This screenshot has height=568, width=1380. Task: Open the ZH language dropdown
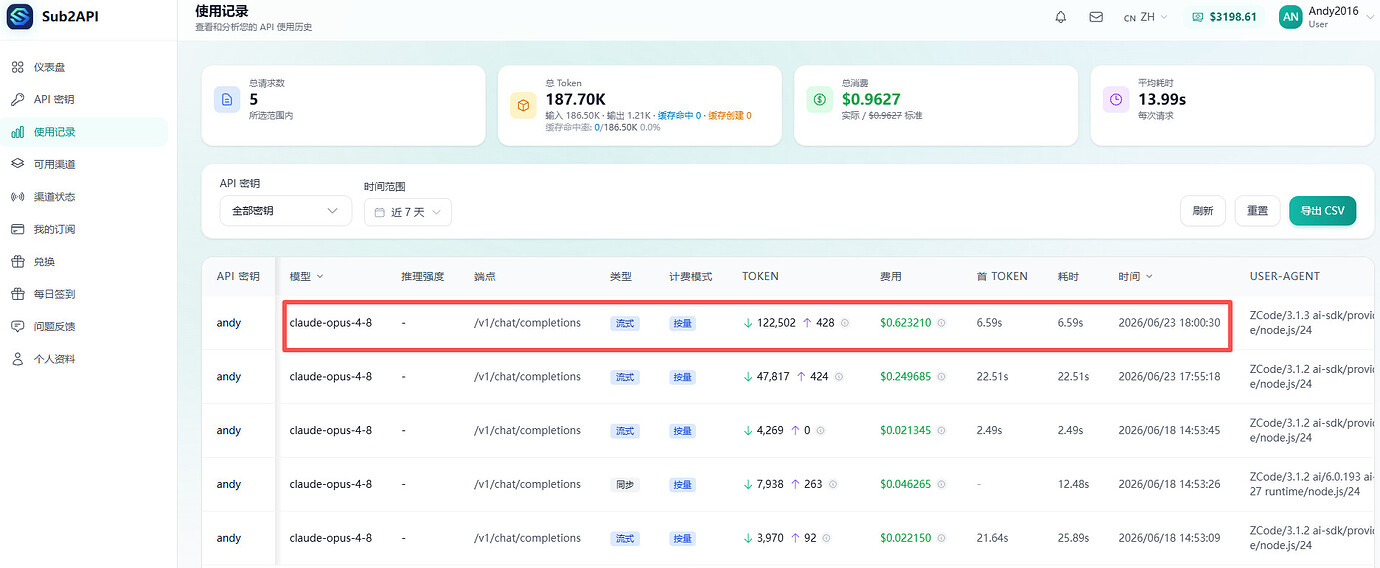[1146, 17]
